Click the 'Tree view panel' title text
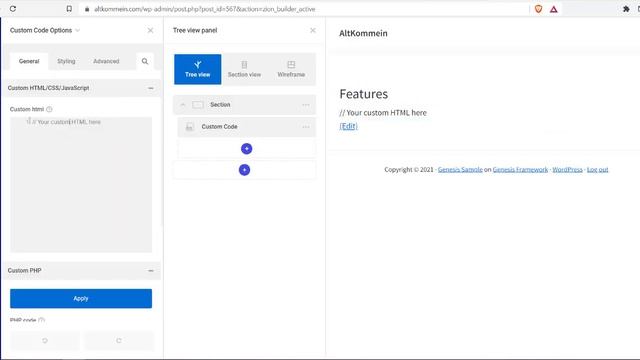 195,30
